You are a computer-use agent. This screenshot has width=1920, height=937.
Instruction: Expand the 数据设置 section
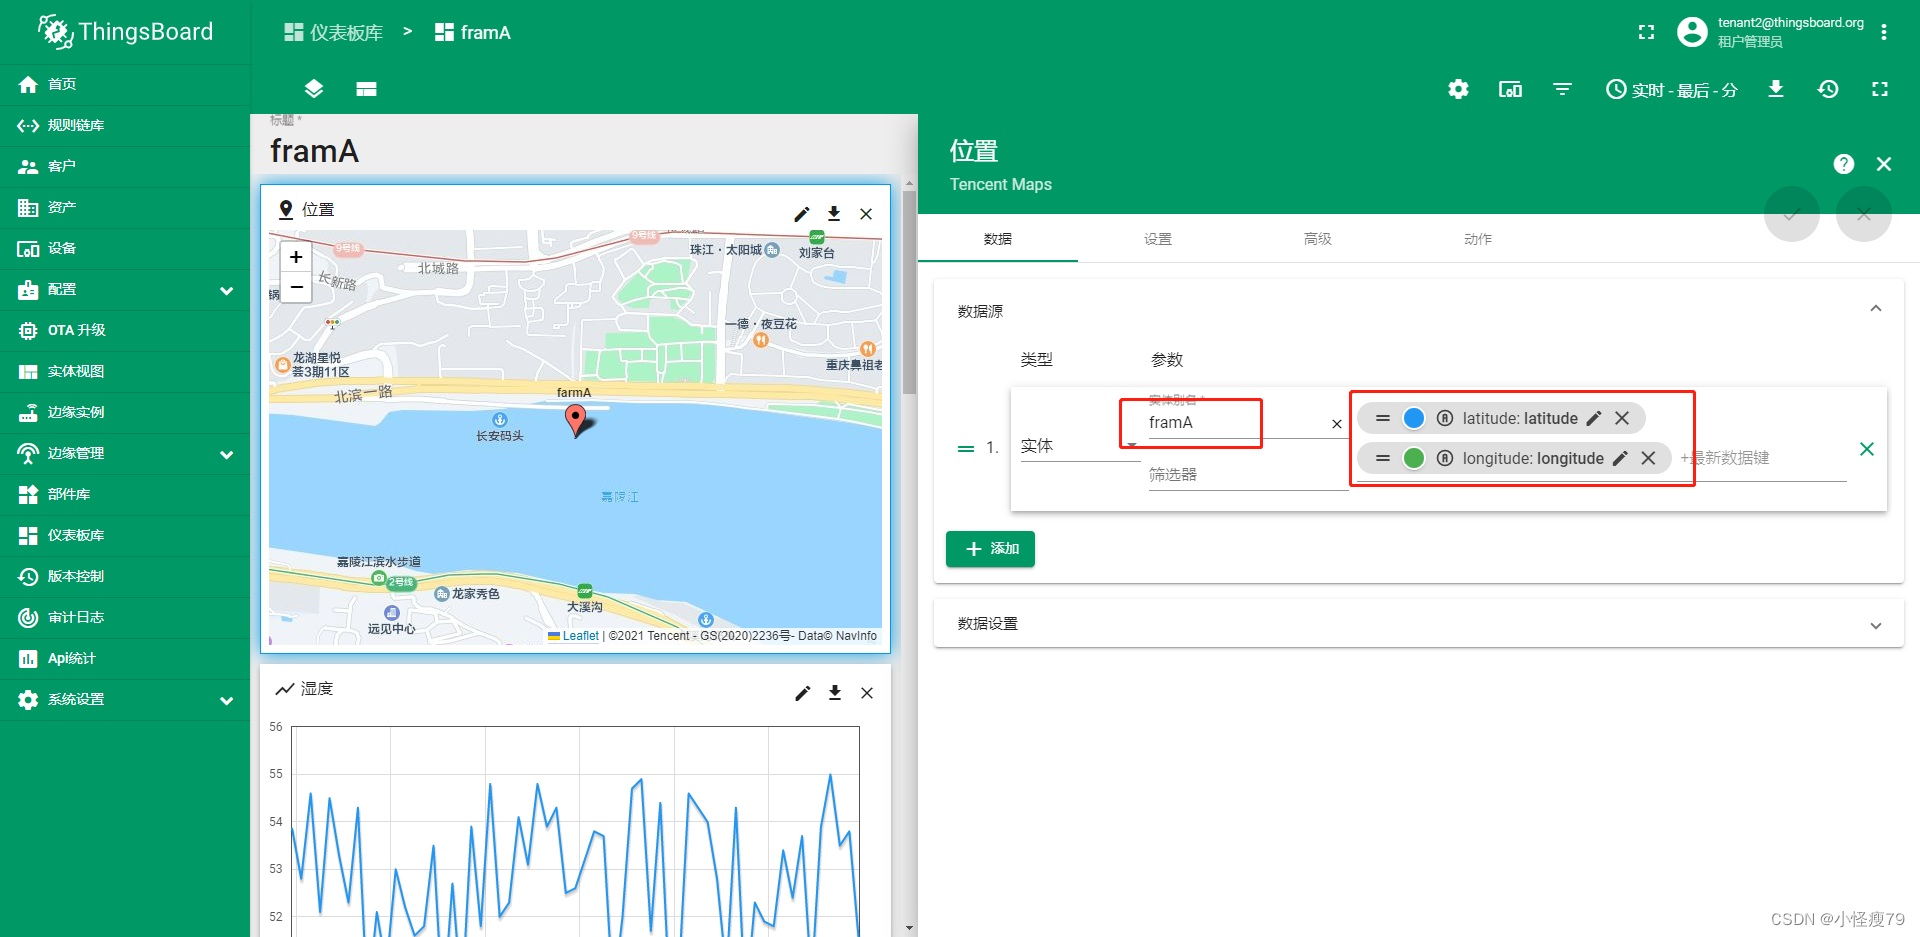tap(1875, 624)
